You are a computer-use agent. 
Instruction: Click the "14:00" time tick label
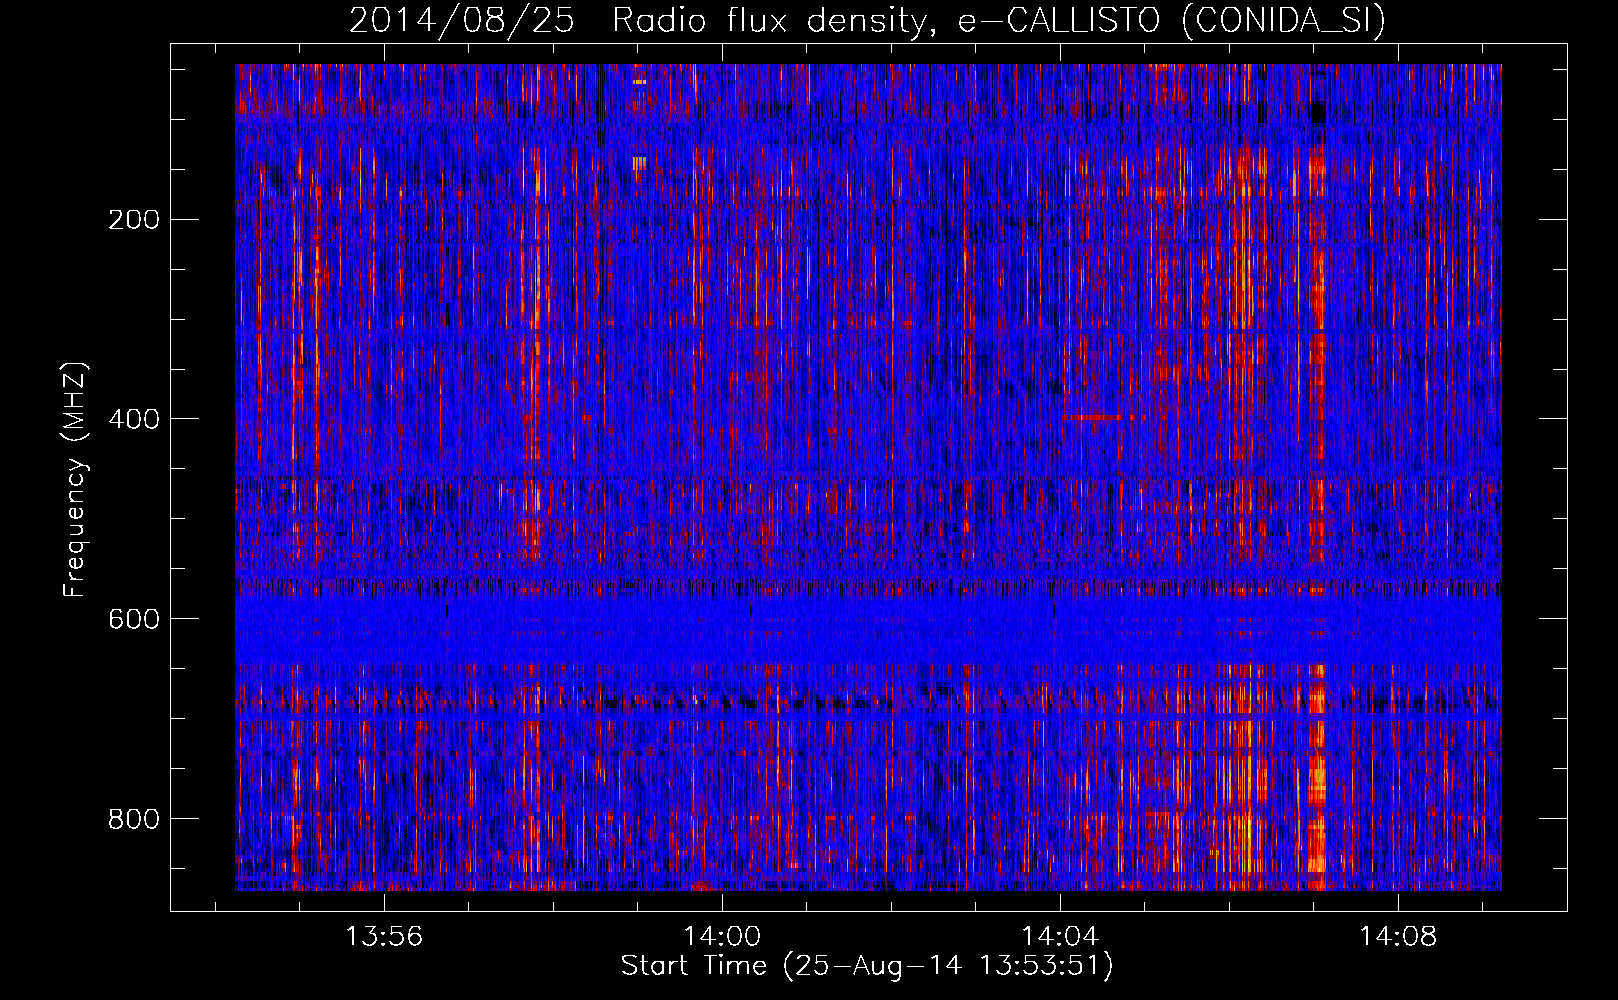(722, 937)
